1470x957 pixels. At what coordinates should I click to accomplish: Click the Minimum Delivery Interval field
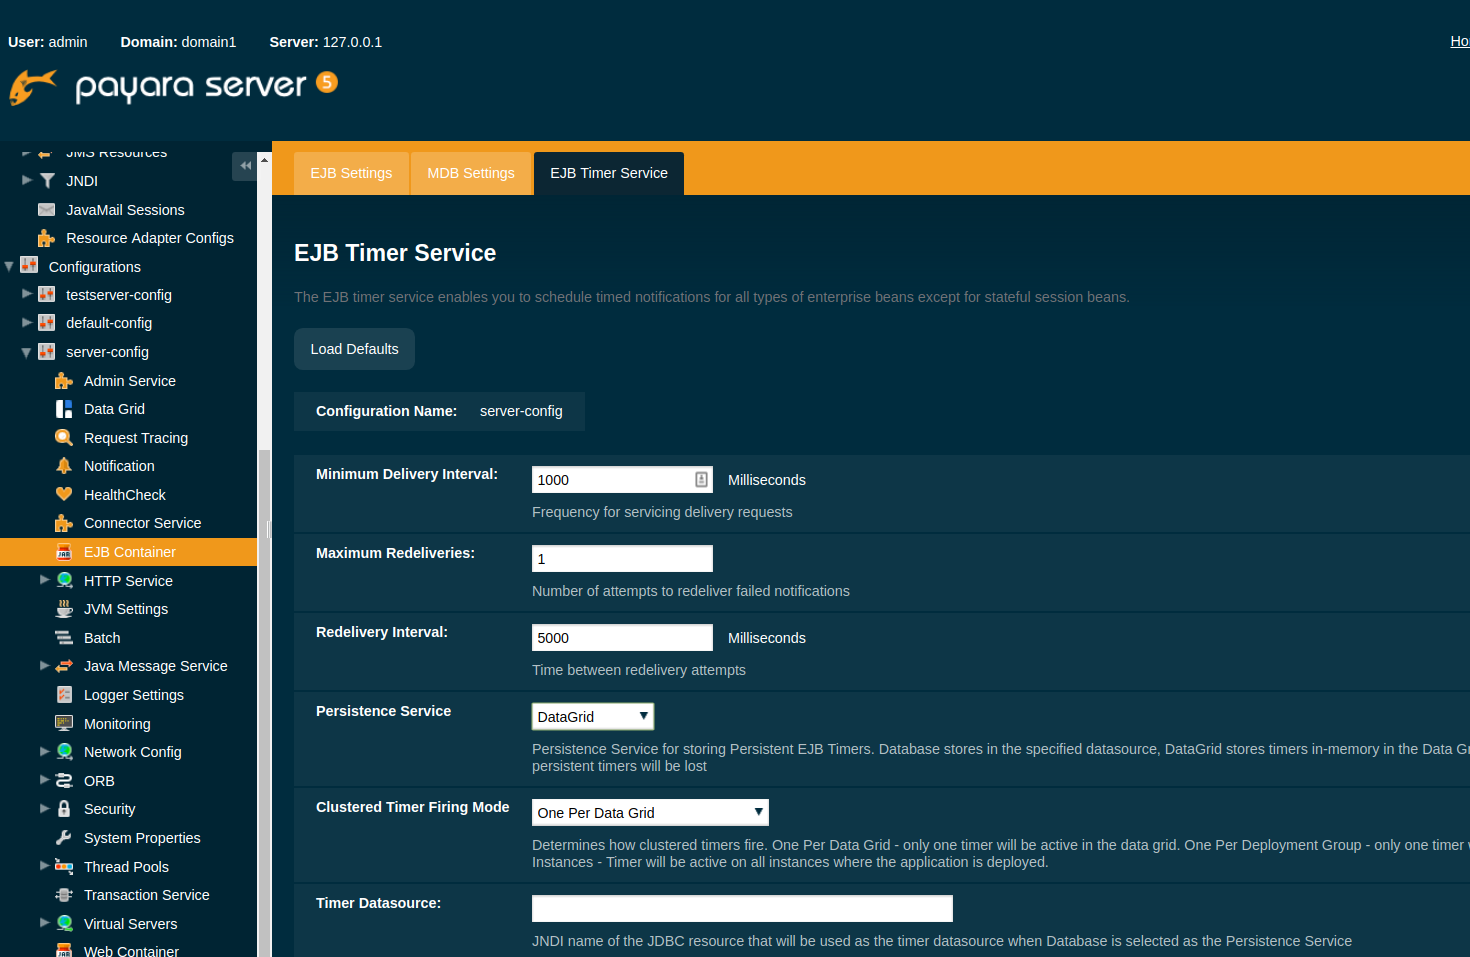point(622,480)
